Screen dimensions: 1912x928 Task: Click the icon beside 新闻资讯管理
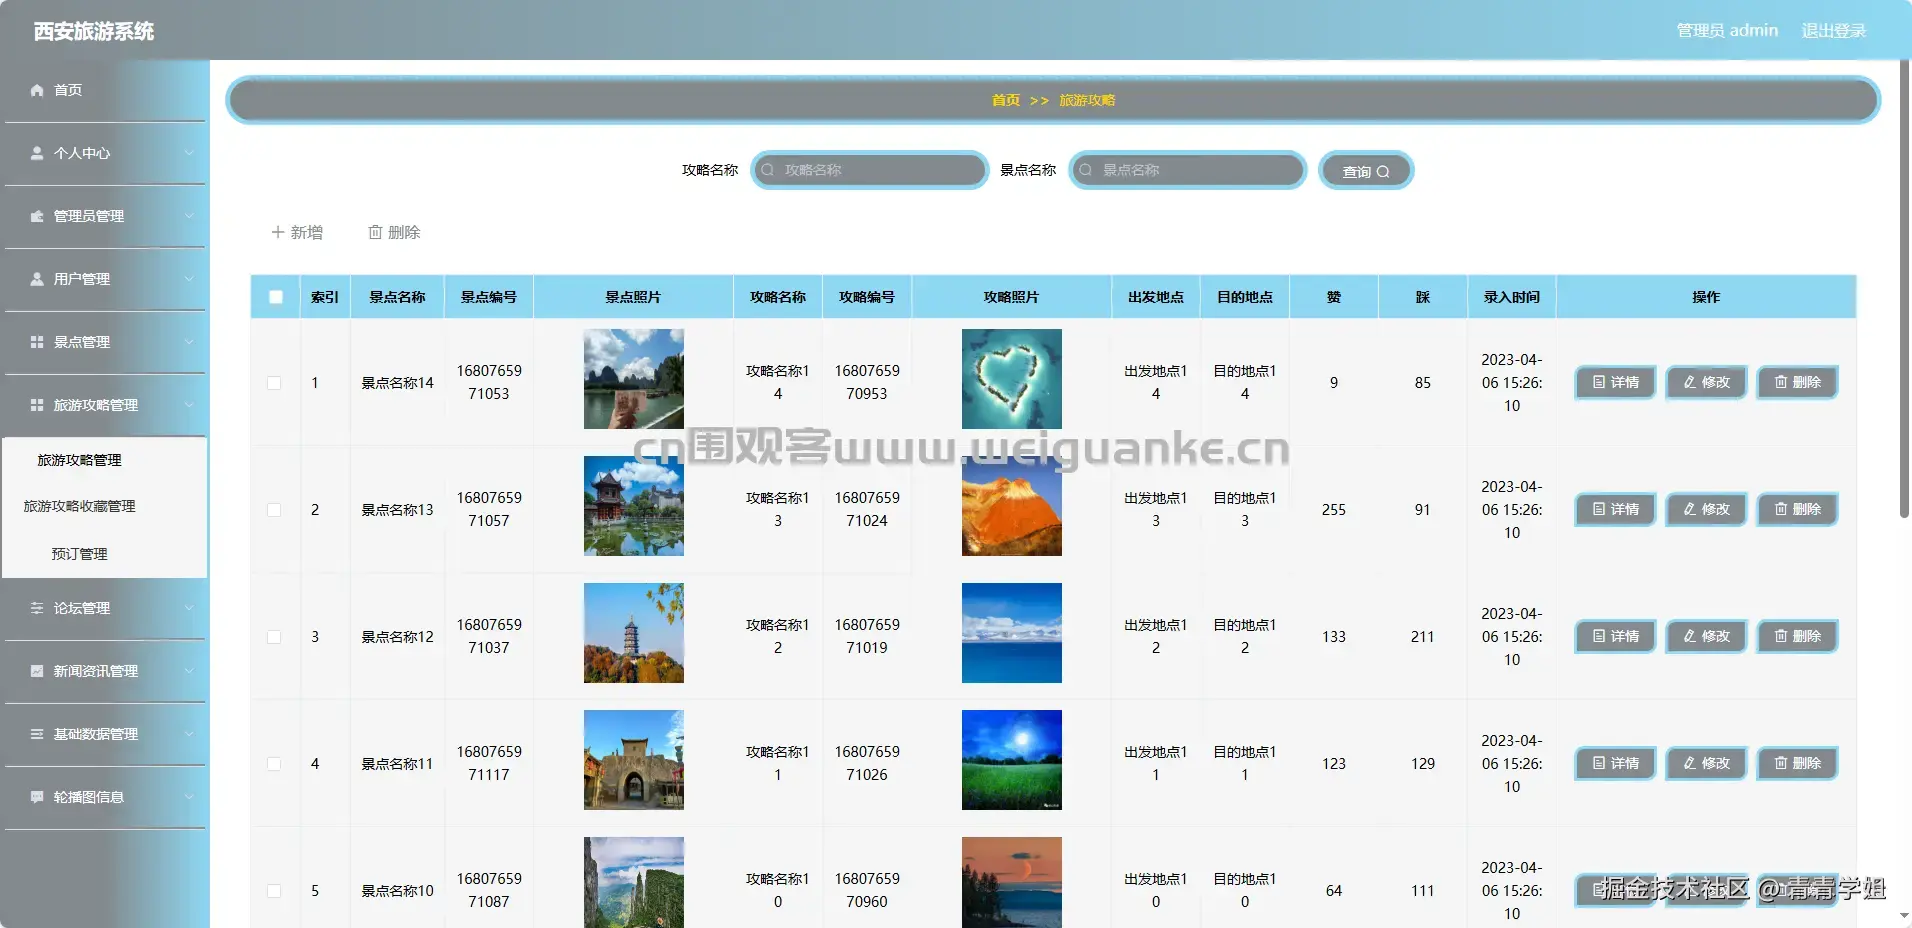[x=37, y=671]
